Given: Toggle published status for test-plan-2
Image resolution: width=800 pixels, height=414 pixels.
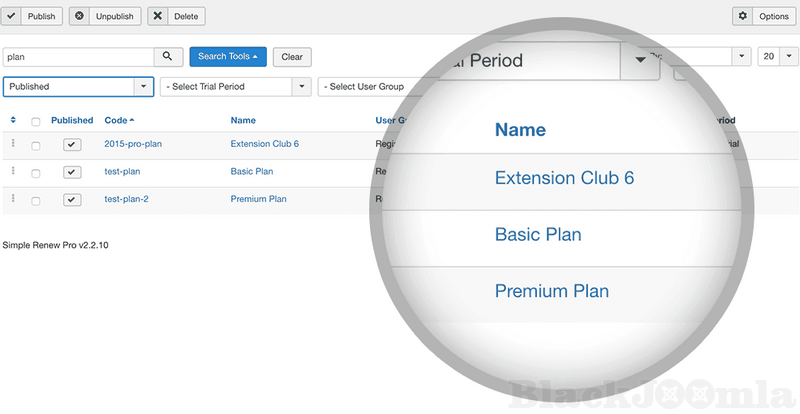Looking at the screenshot, I should click(x=72, y=199).
